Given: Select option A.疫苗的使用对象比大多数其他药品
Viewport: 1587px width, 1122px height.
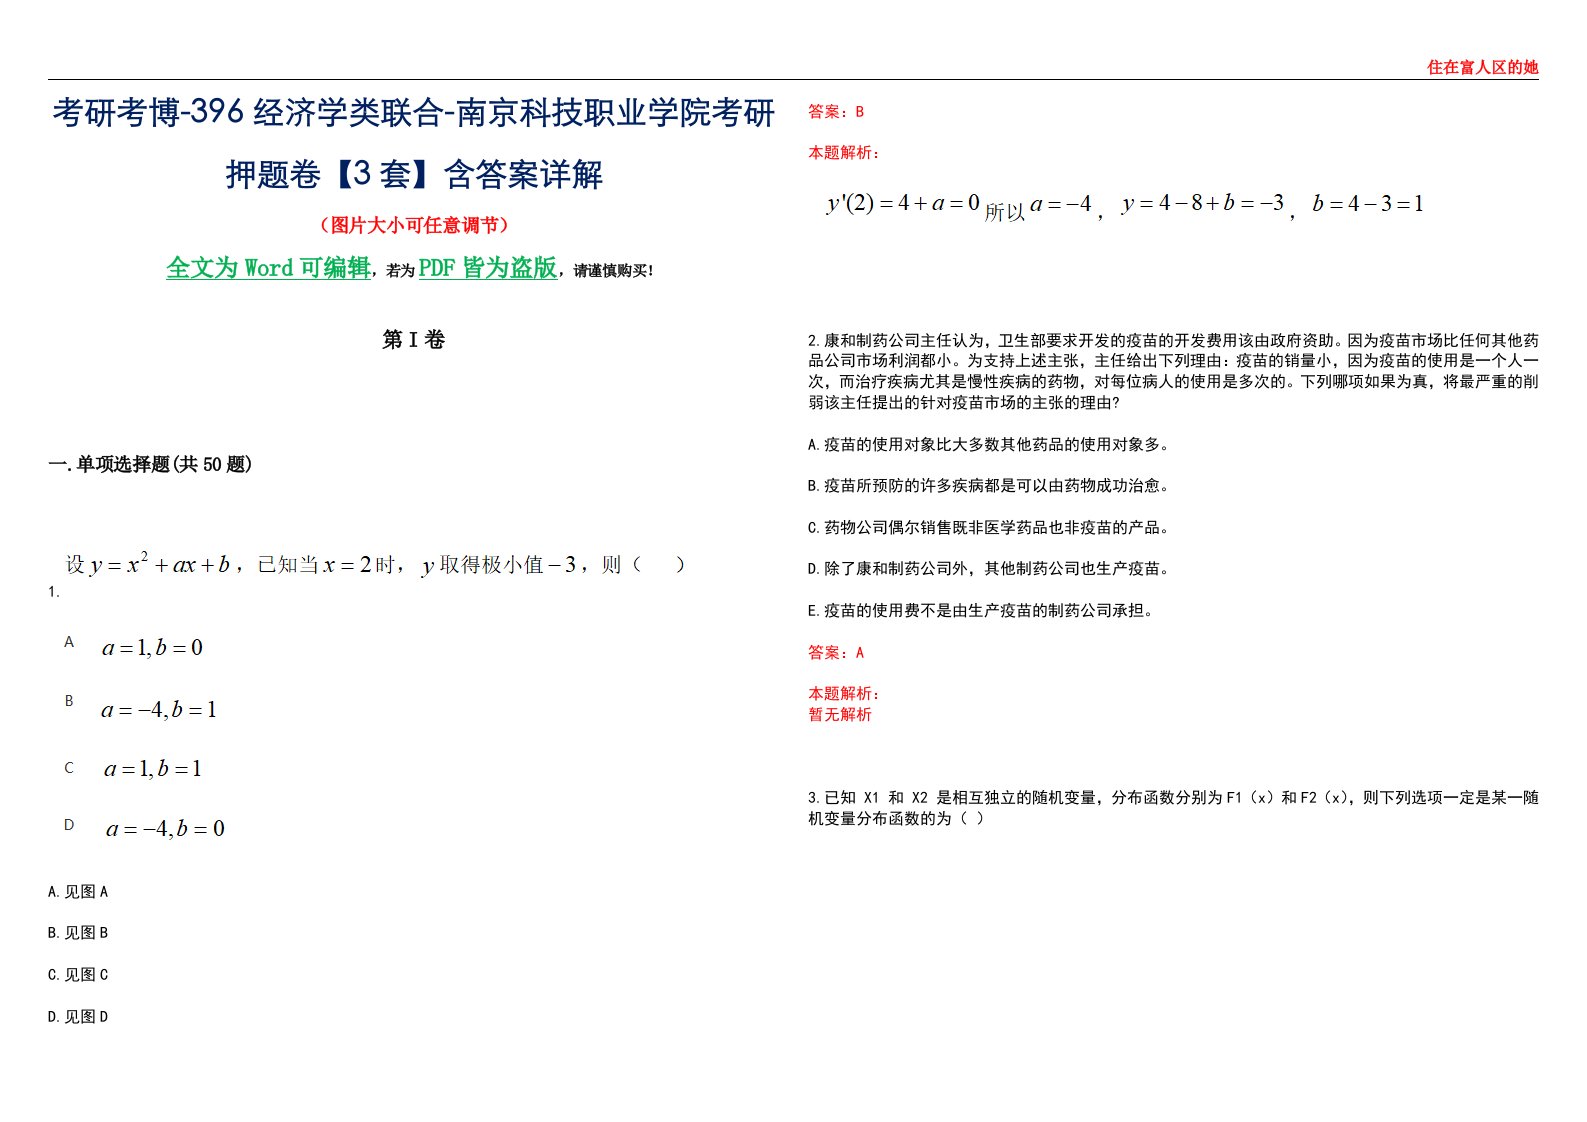Looking at the screenshot, I should tap(988, 445).
